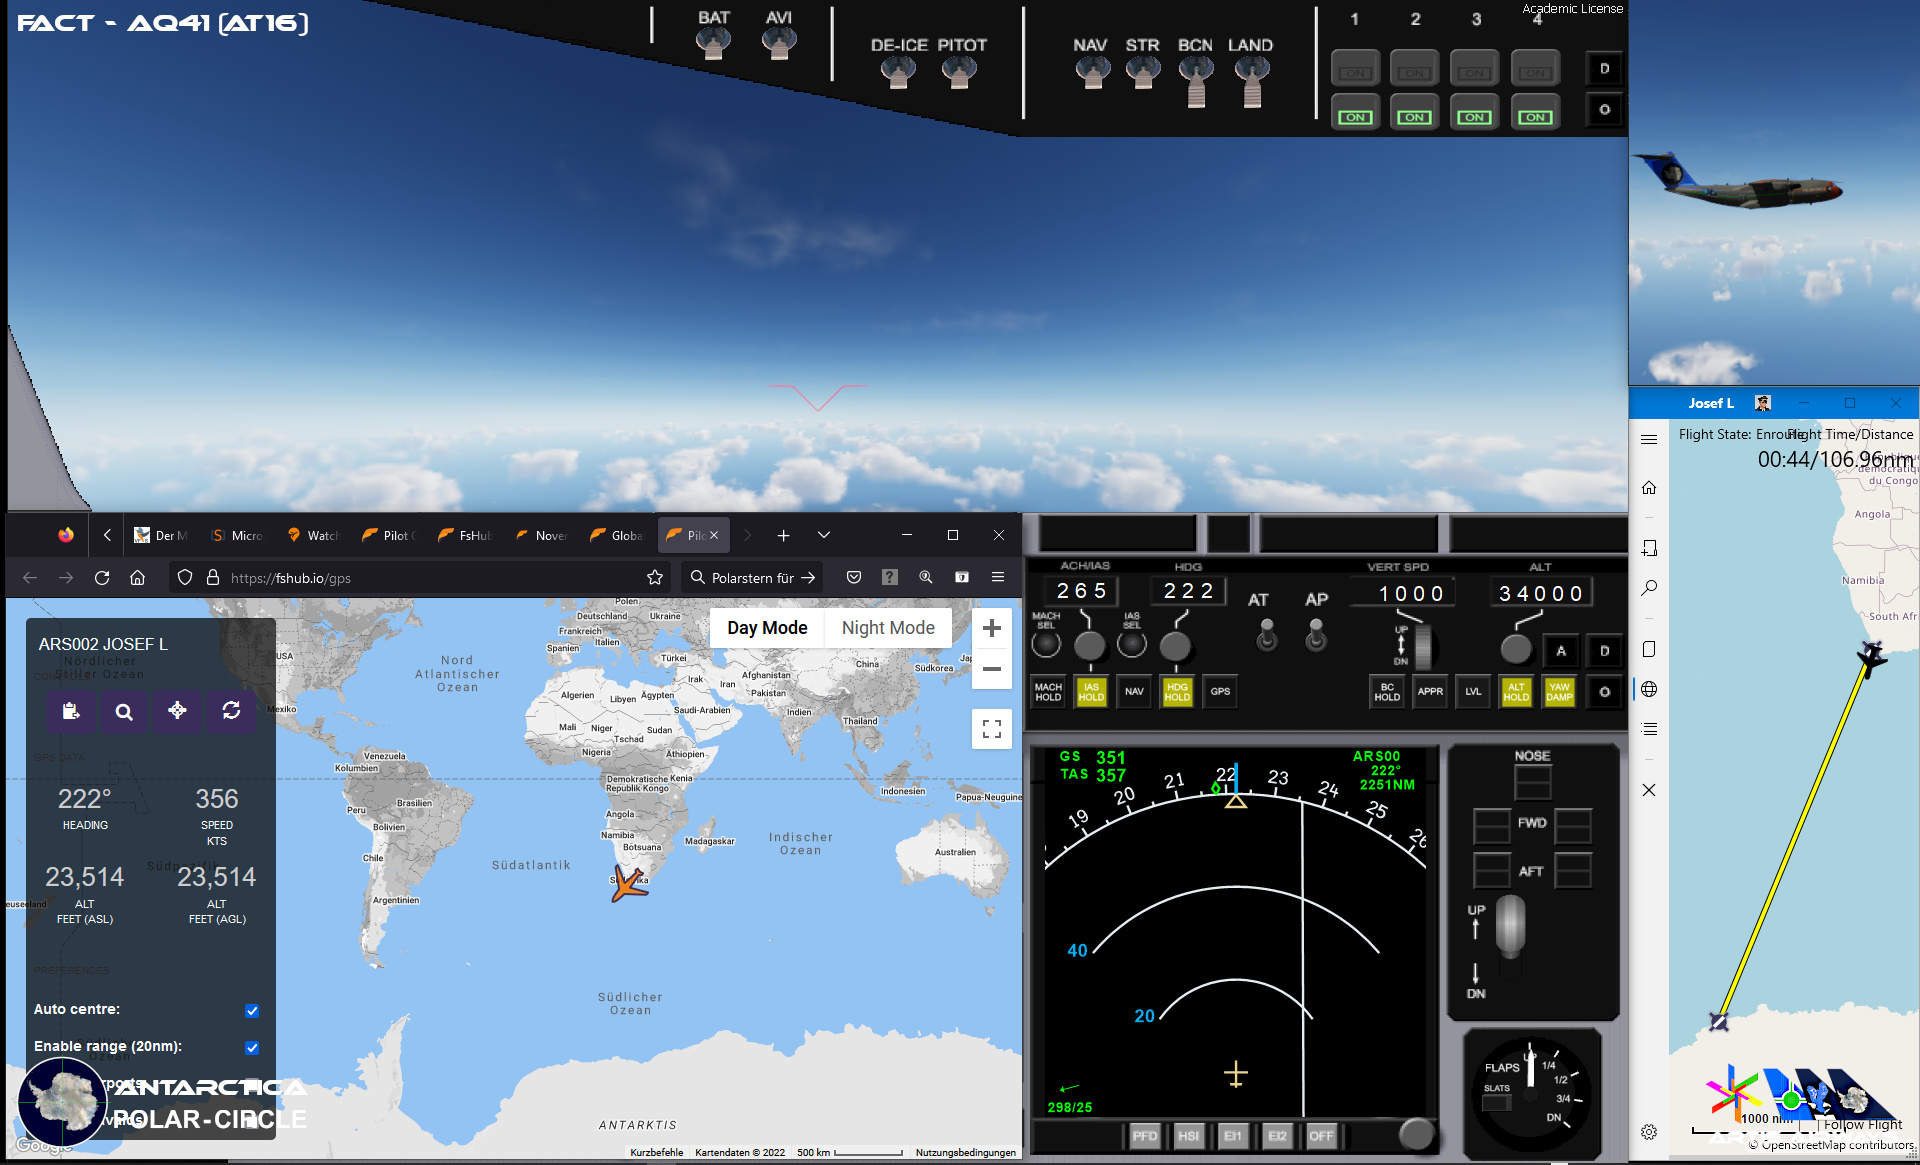Click the landing gear lever

1510,925
